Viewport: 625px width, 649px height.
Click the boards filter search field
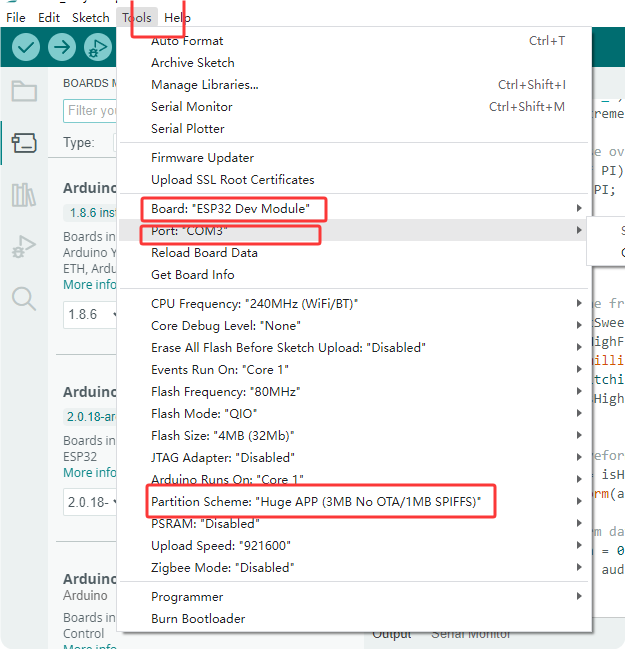(90, 111)
